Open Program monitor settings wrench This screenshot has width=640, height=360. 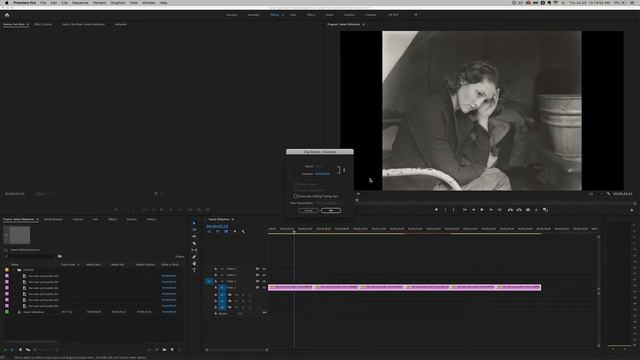pos(608,194)
